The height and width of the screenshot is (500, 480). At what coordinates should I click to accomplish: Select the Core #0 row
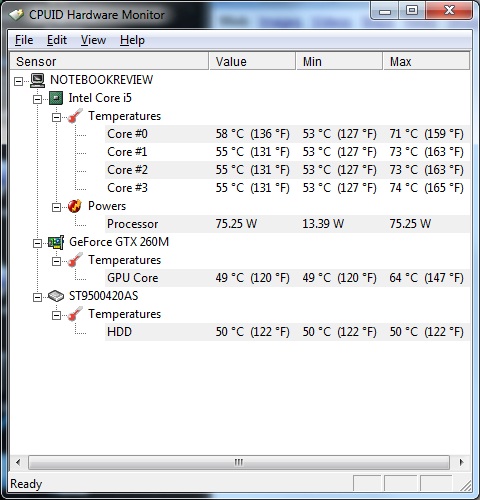[x=287, y=134]
